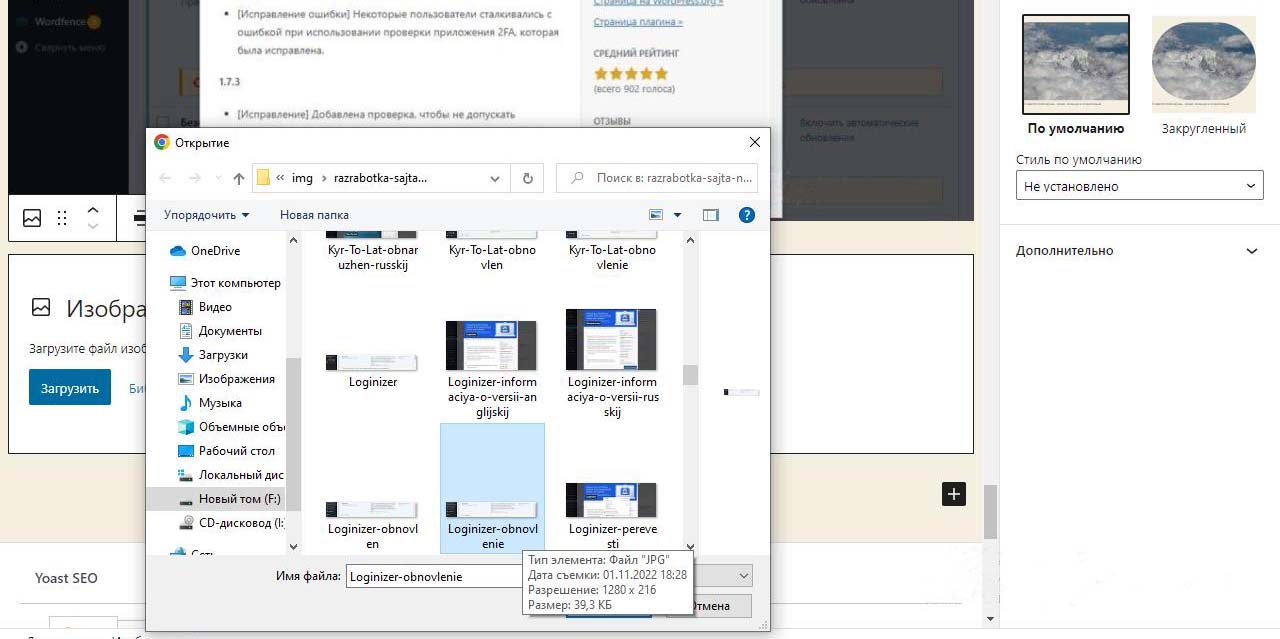Change view mode icon in the dialog
The width and height of the screenshot is (1280, 639).
(x=657, y=215)
